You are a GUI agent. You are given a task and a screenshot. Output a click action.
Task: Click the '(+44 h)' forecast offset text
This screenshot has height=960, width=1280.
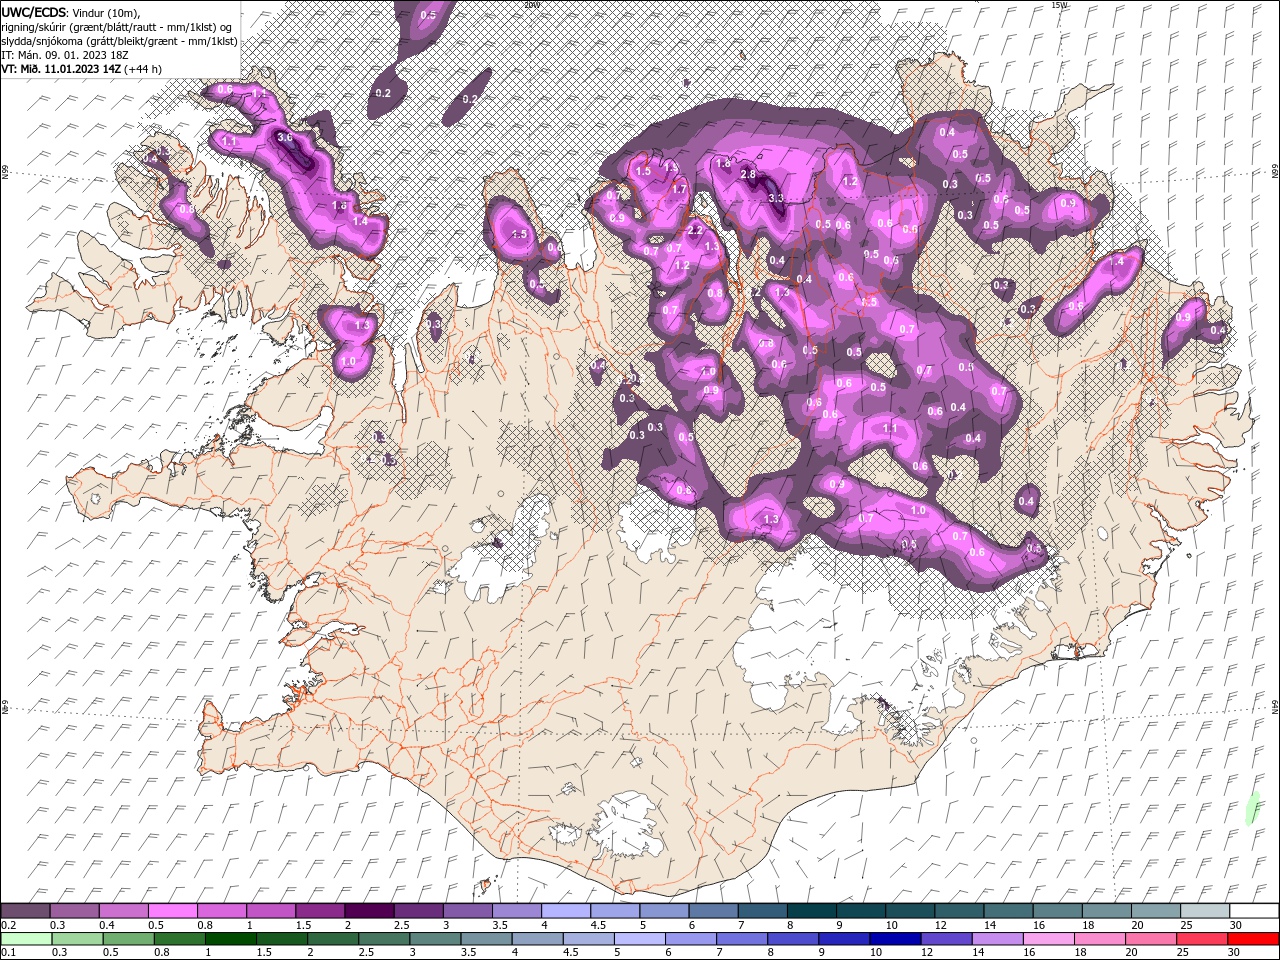pos(143,69)
